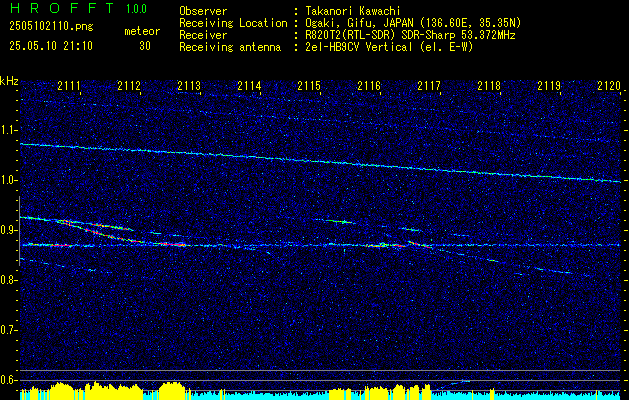Click the 1.0 kHz axis label
The width and height of the screenshot is (629, 400).
(8, 181)
